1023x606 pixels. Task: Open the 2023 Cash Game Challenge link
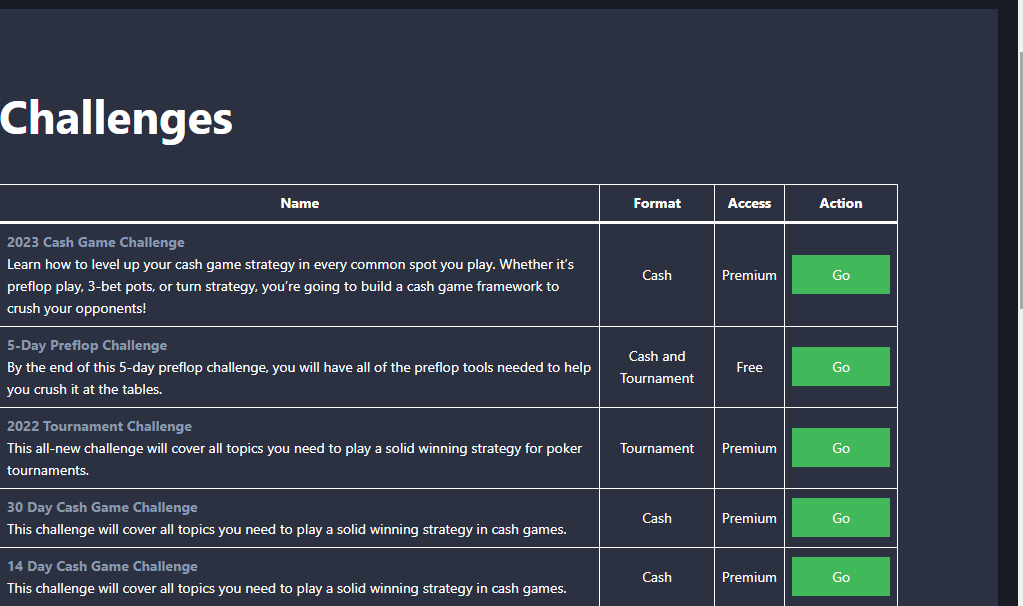(96, 242)
